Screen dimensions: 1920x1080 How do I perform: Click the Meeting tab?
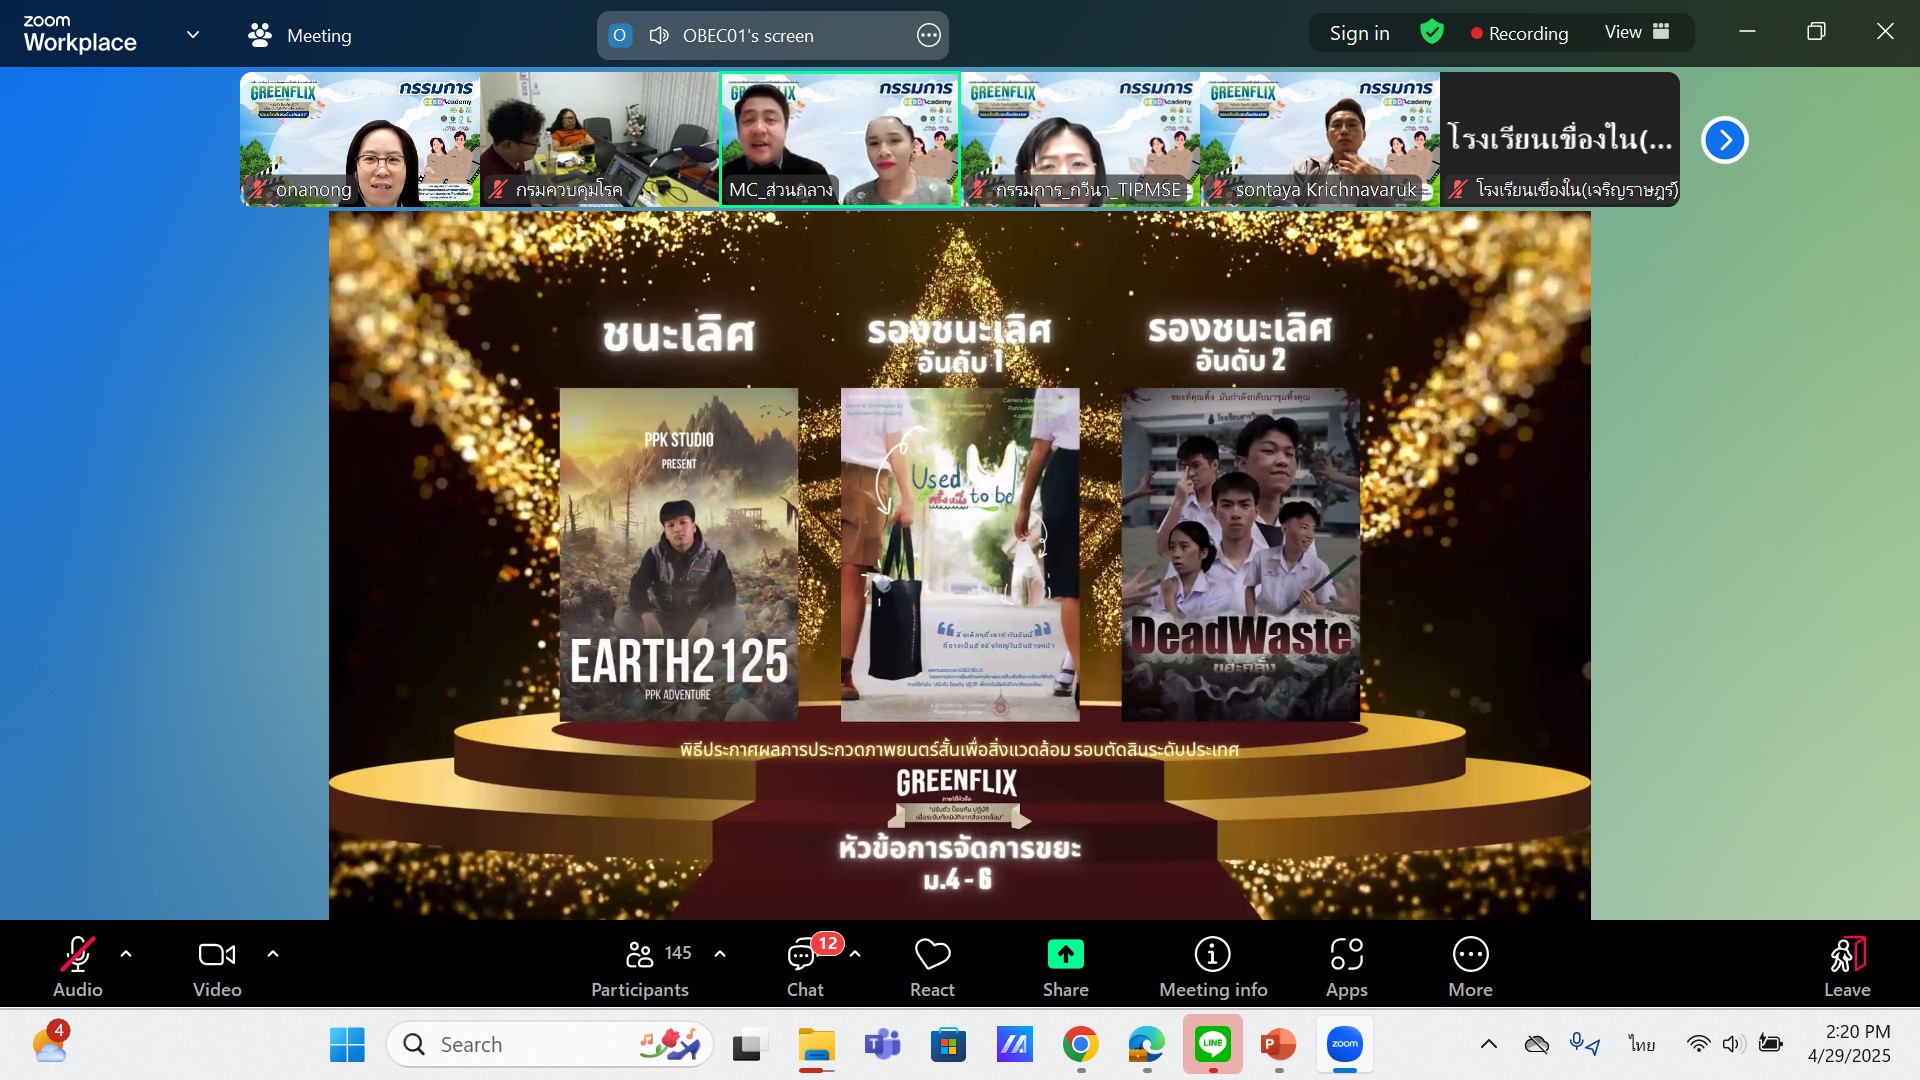(x=300, y=35)
